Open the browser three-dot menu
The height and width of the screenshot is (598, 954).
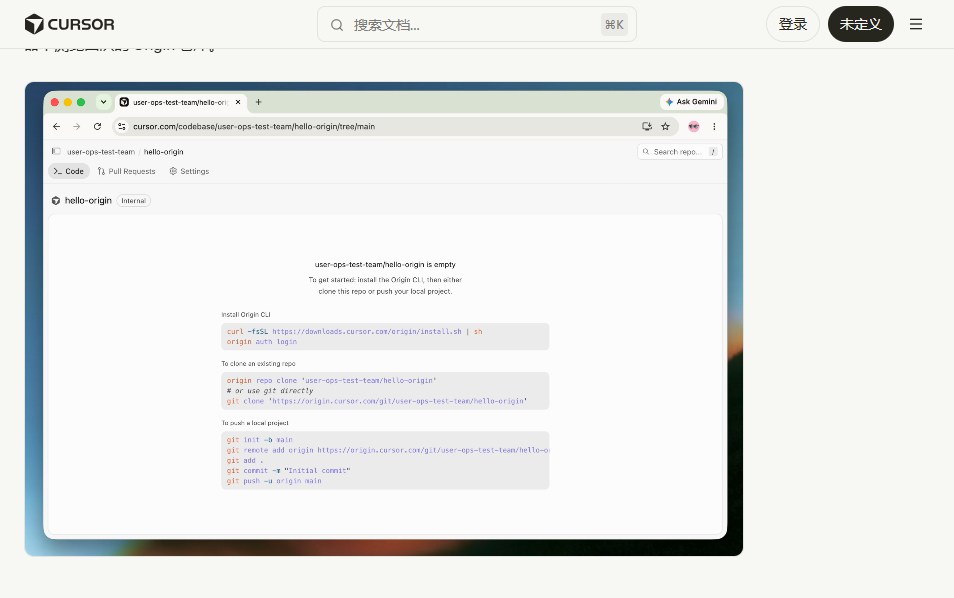pos(714,127)
